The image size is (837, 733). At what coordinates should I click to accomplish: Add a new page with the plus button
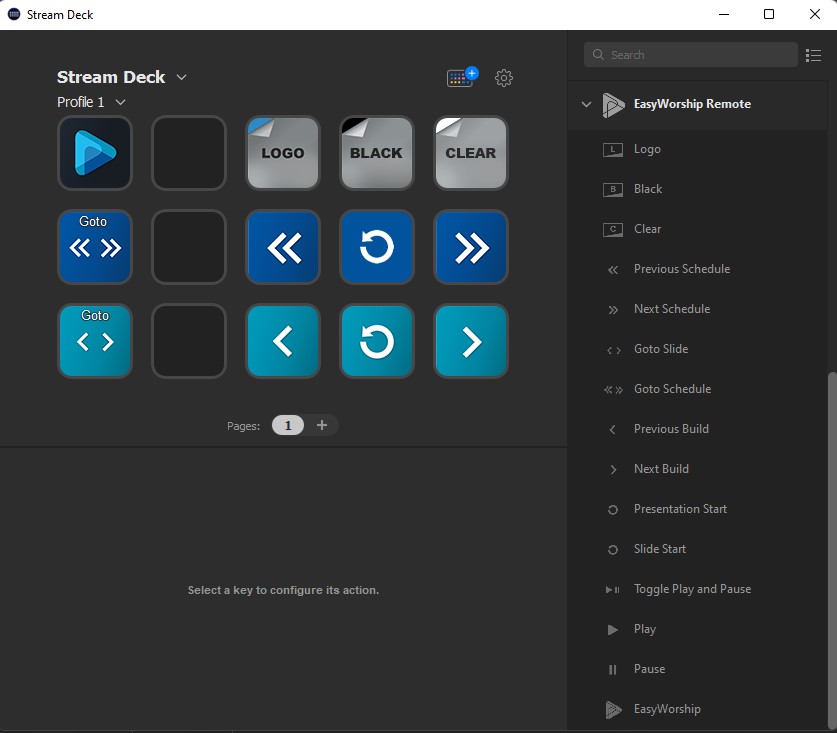pos(321,425)
